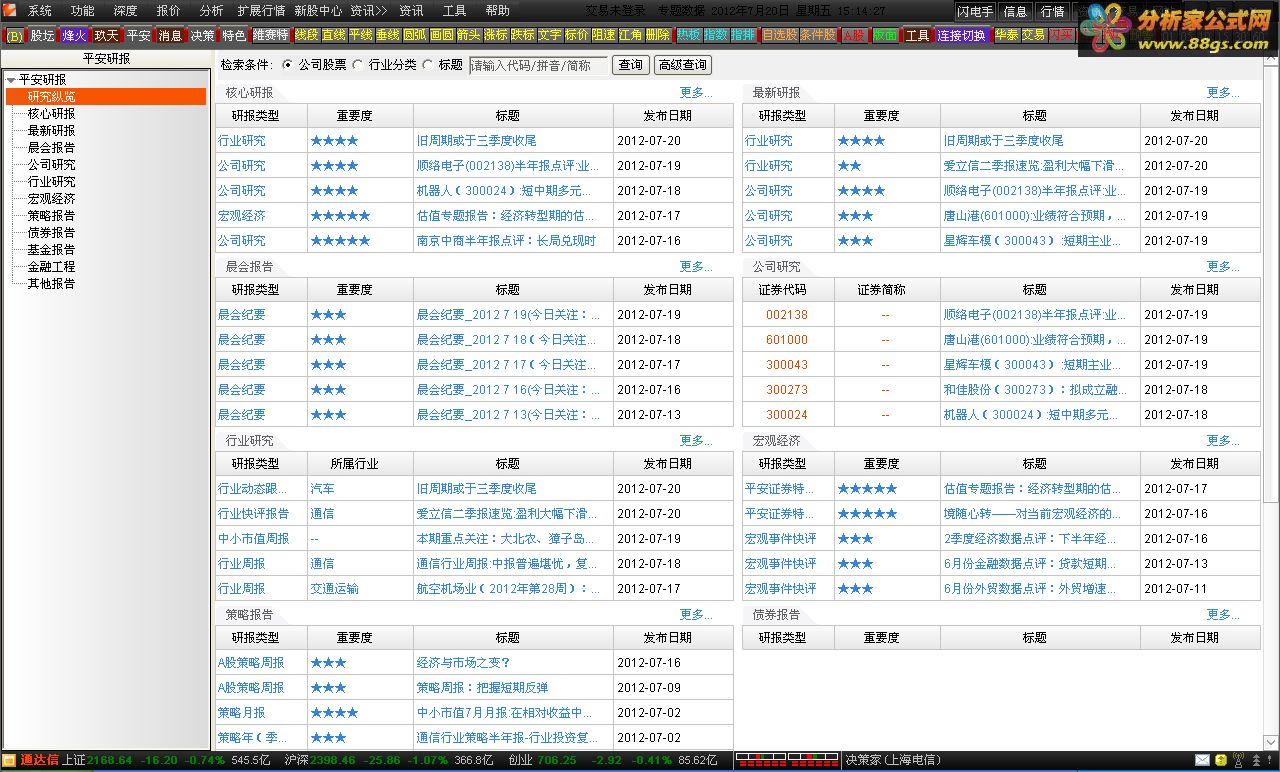Open 更多 link for 债券报告 section
1280x772 pixels.
click(x=1223, y=615)
